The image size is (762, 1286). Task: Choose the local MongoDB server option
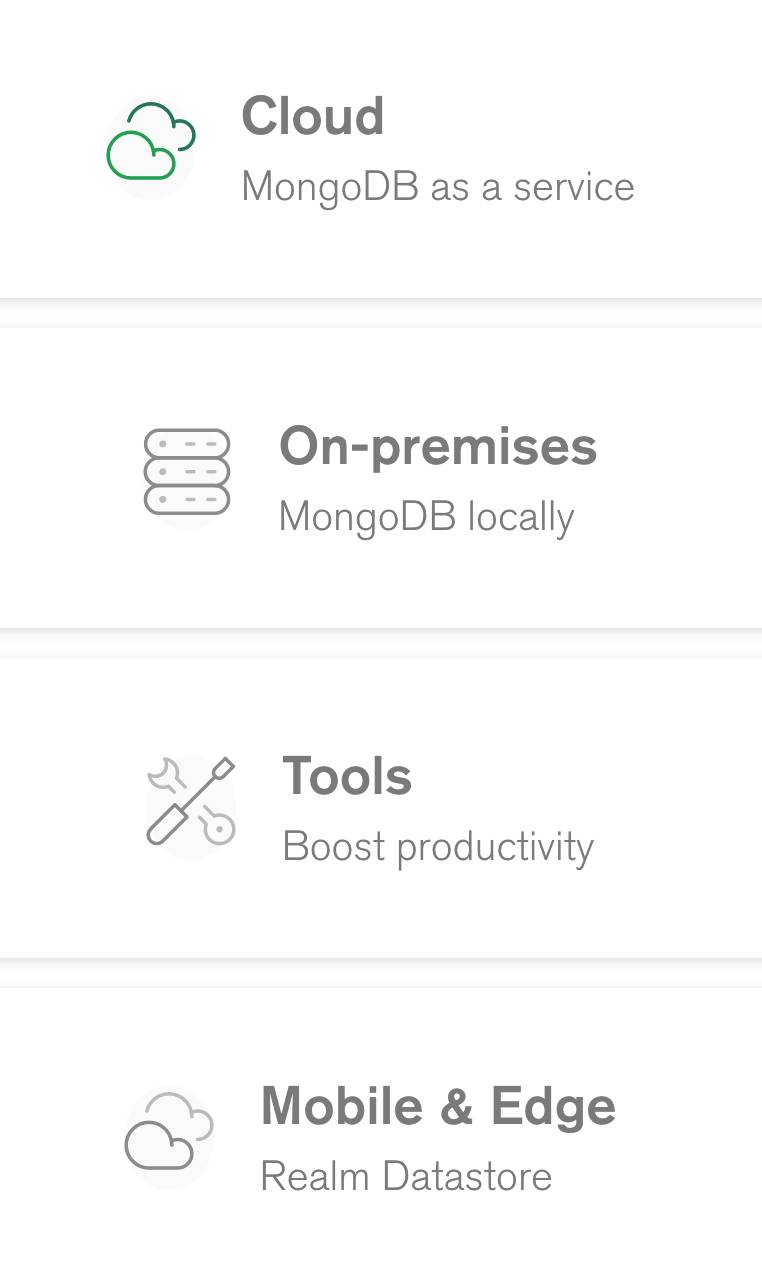(381, 478)
